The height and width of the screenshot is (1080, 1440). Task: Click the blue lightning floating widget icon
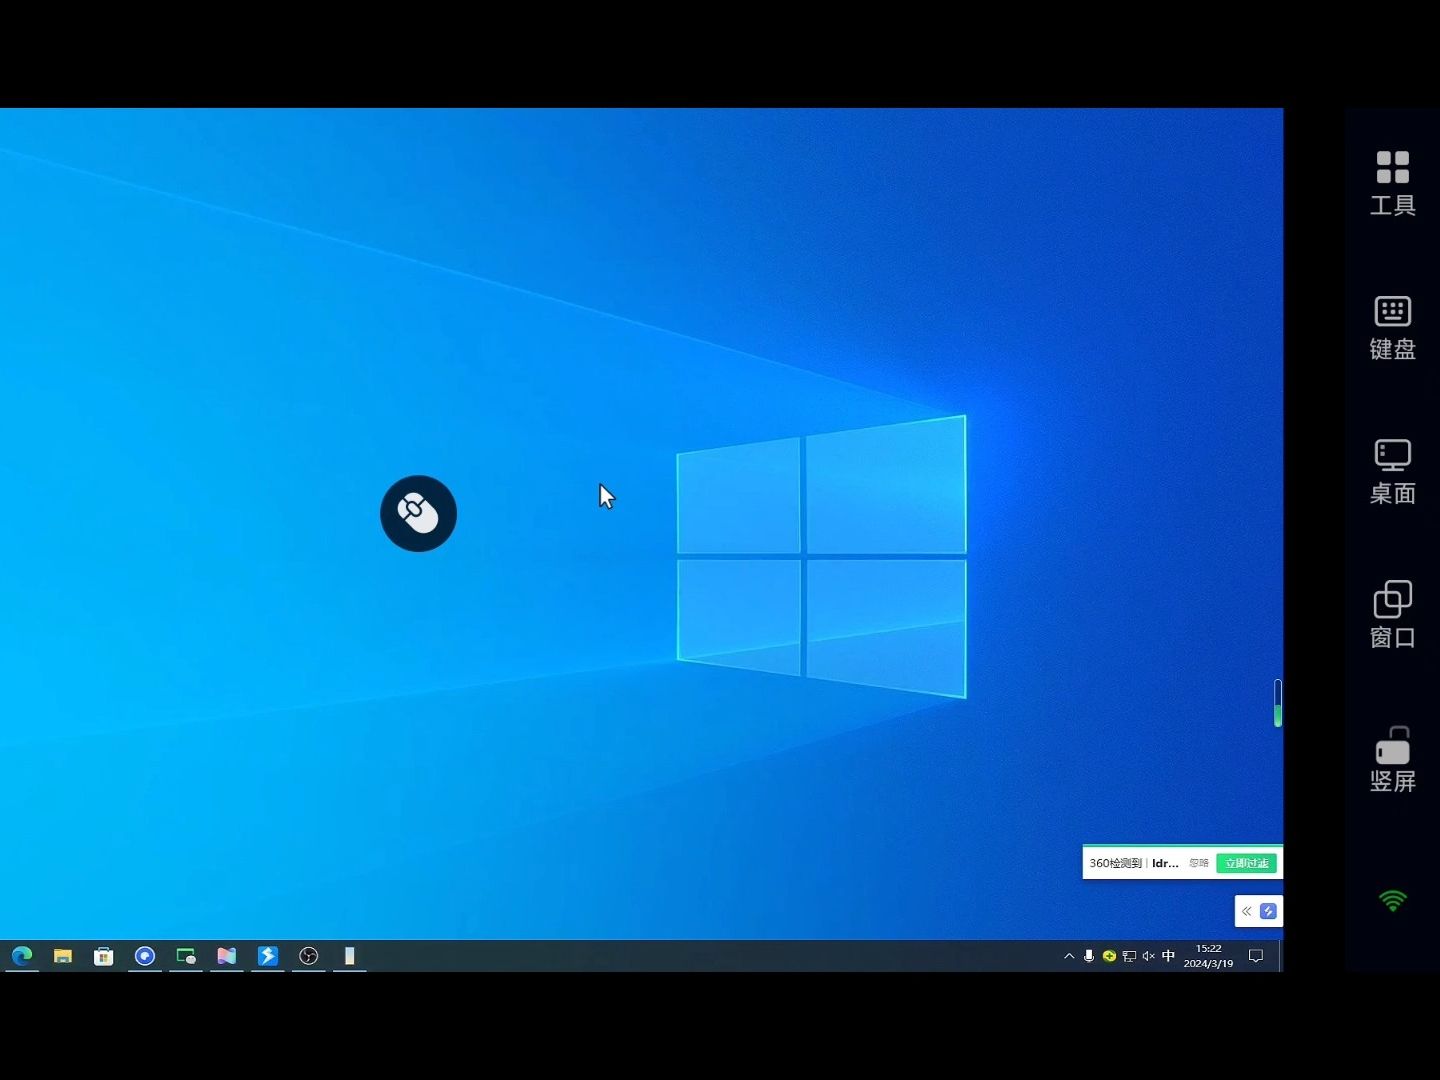[1268, 911]
